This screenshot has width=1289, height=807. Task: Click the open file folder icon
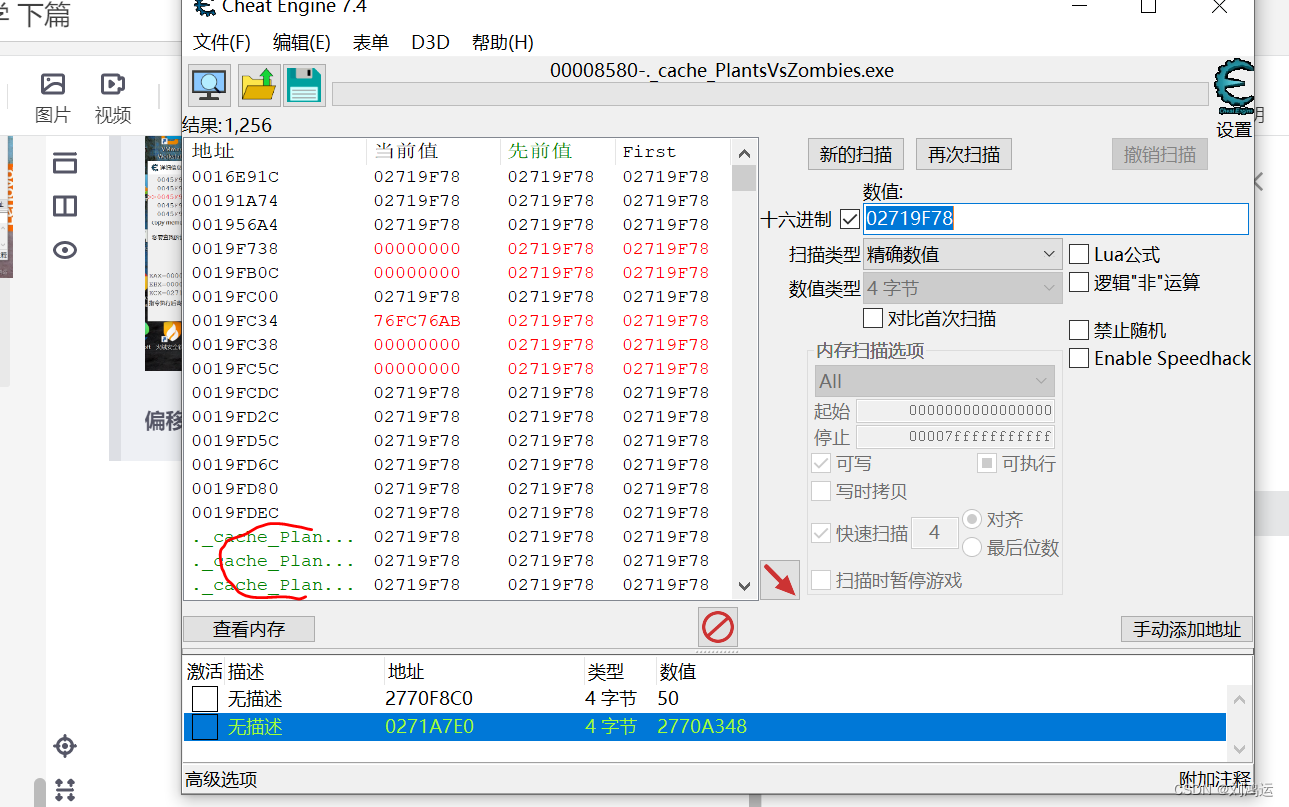[259, 86]
